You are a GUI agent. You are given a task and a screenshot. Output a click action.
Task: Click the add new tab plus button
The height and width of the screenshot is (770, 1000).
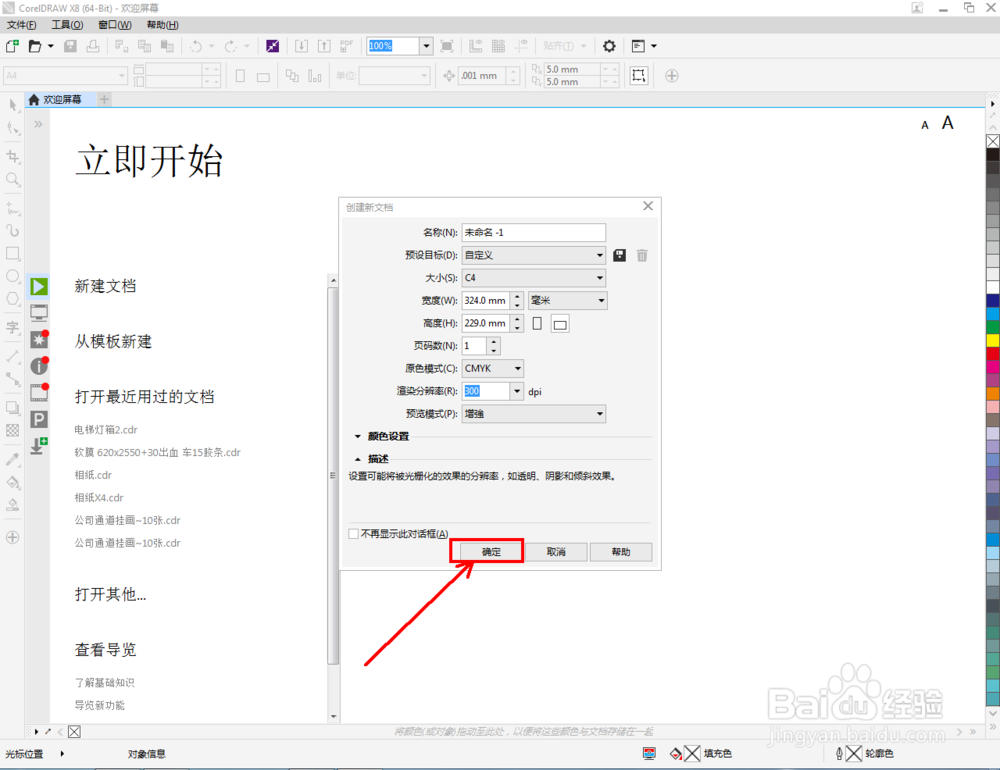tap(105, 100)
